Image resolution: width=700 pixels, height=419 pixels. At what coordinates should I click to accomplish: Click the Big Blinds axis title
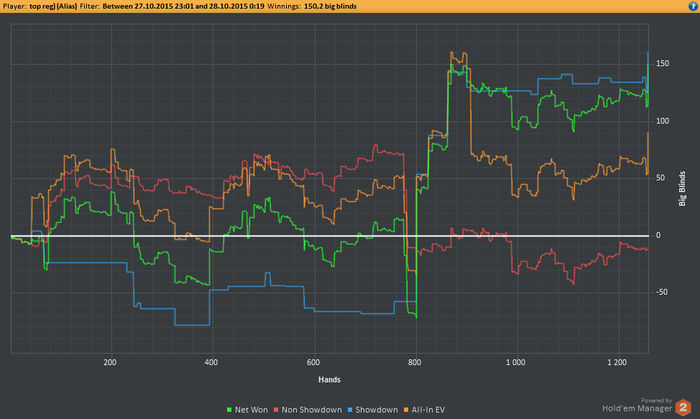[x=682, y=188]
